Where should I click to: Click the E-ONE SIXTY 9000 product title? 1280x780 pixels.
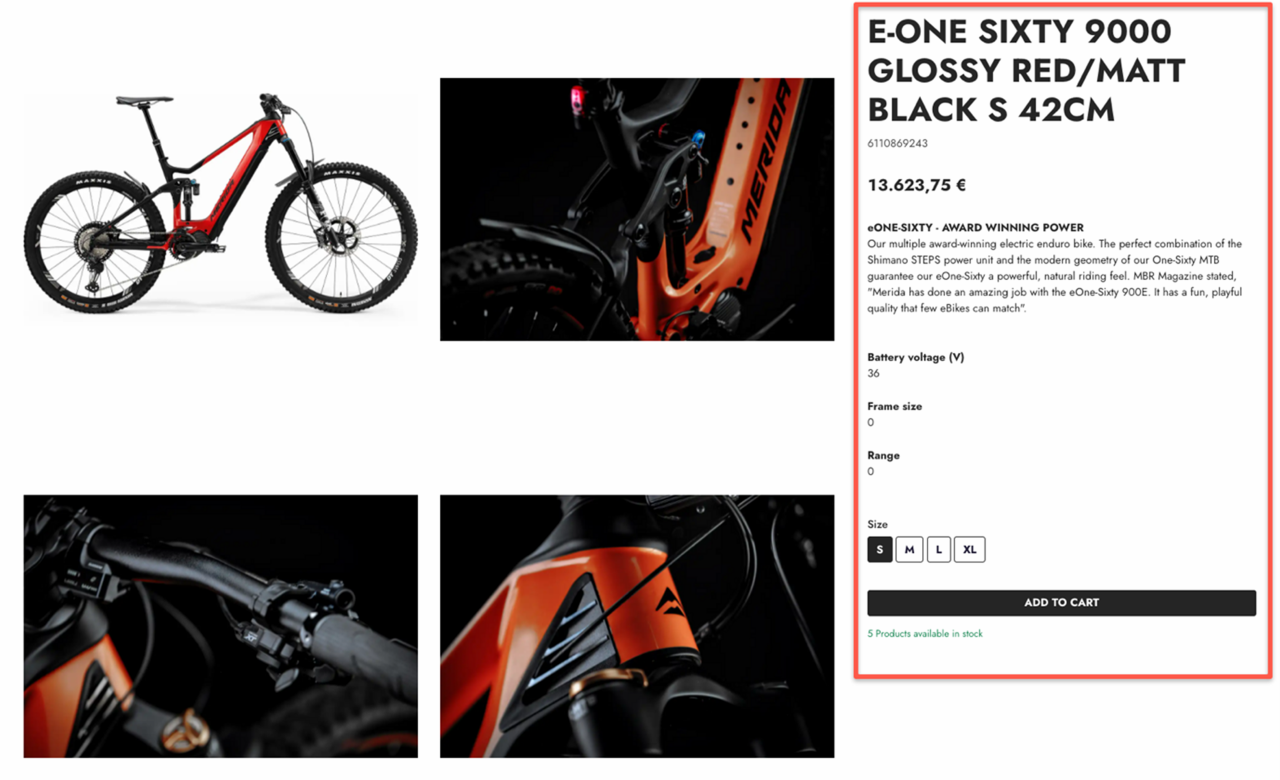tap(1027, 70)
